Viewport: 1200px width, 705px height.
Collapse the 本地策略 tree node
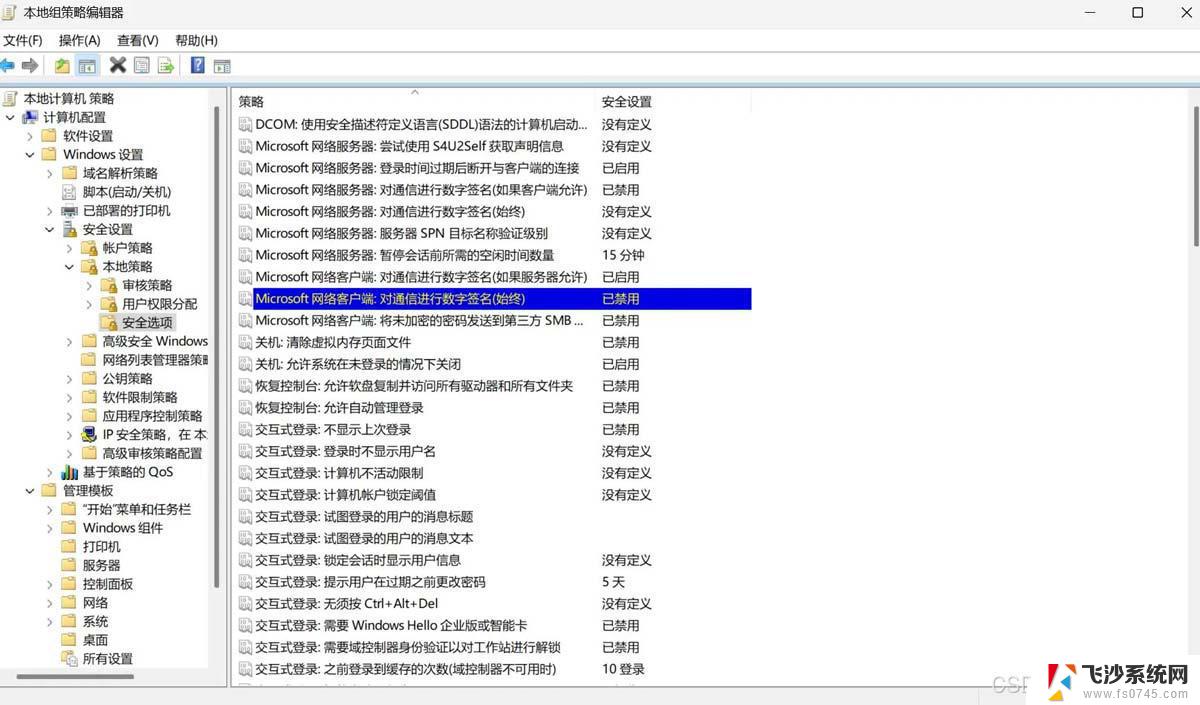tap(70, 267)
